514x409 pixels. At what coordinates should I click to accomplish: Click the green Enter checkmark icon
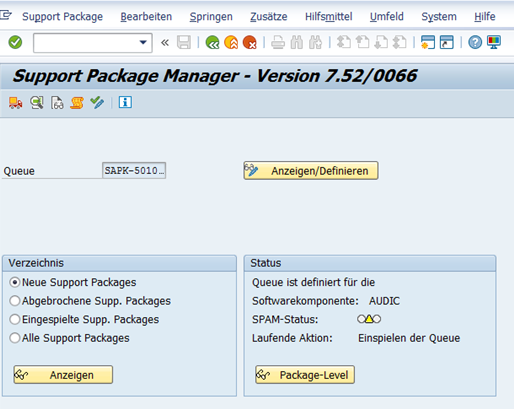[15, 42]
